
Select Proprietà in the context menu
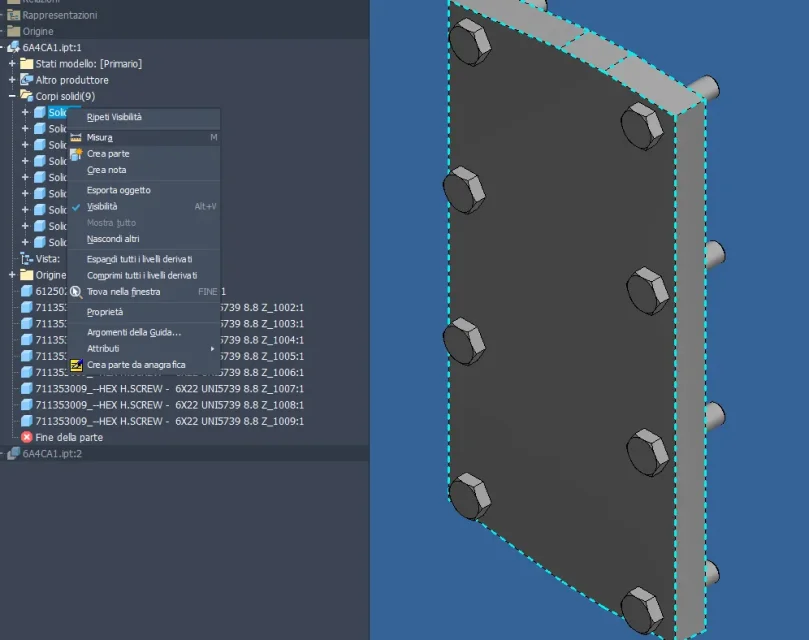pos(105,312)
